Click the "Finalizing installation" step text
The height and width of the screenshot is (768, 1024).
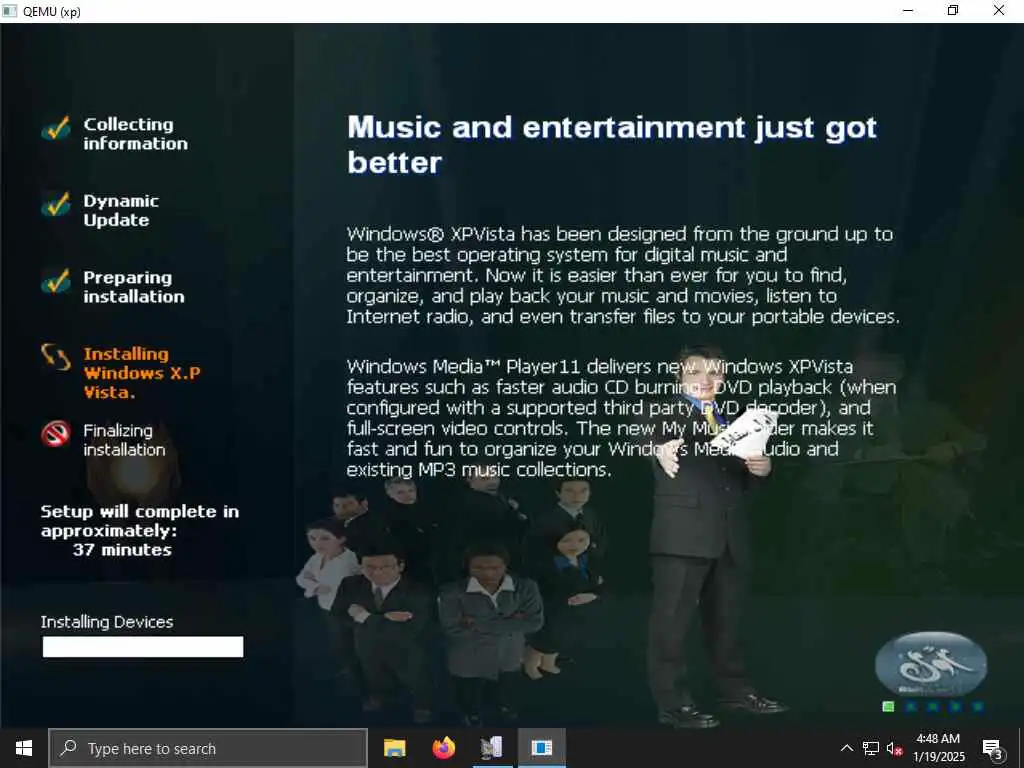pos(124,440)
